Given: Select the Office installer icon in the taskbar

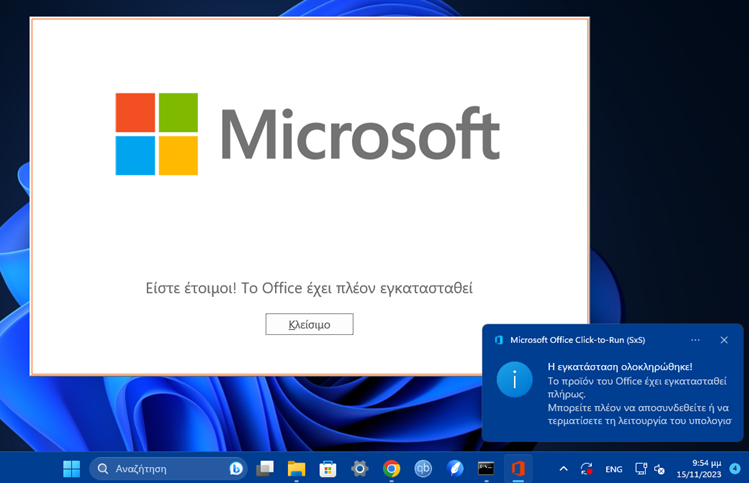Looking at the screenshot, I should pyautogui.click(x=518, y=469).
